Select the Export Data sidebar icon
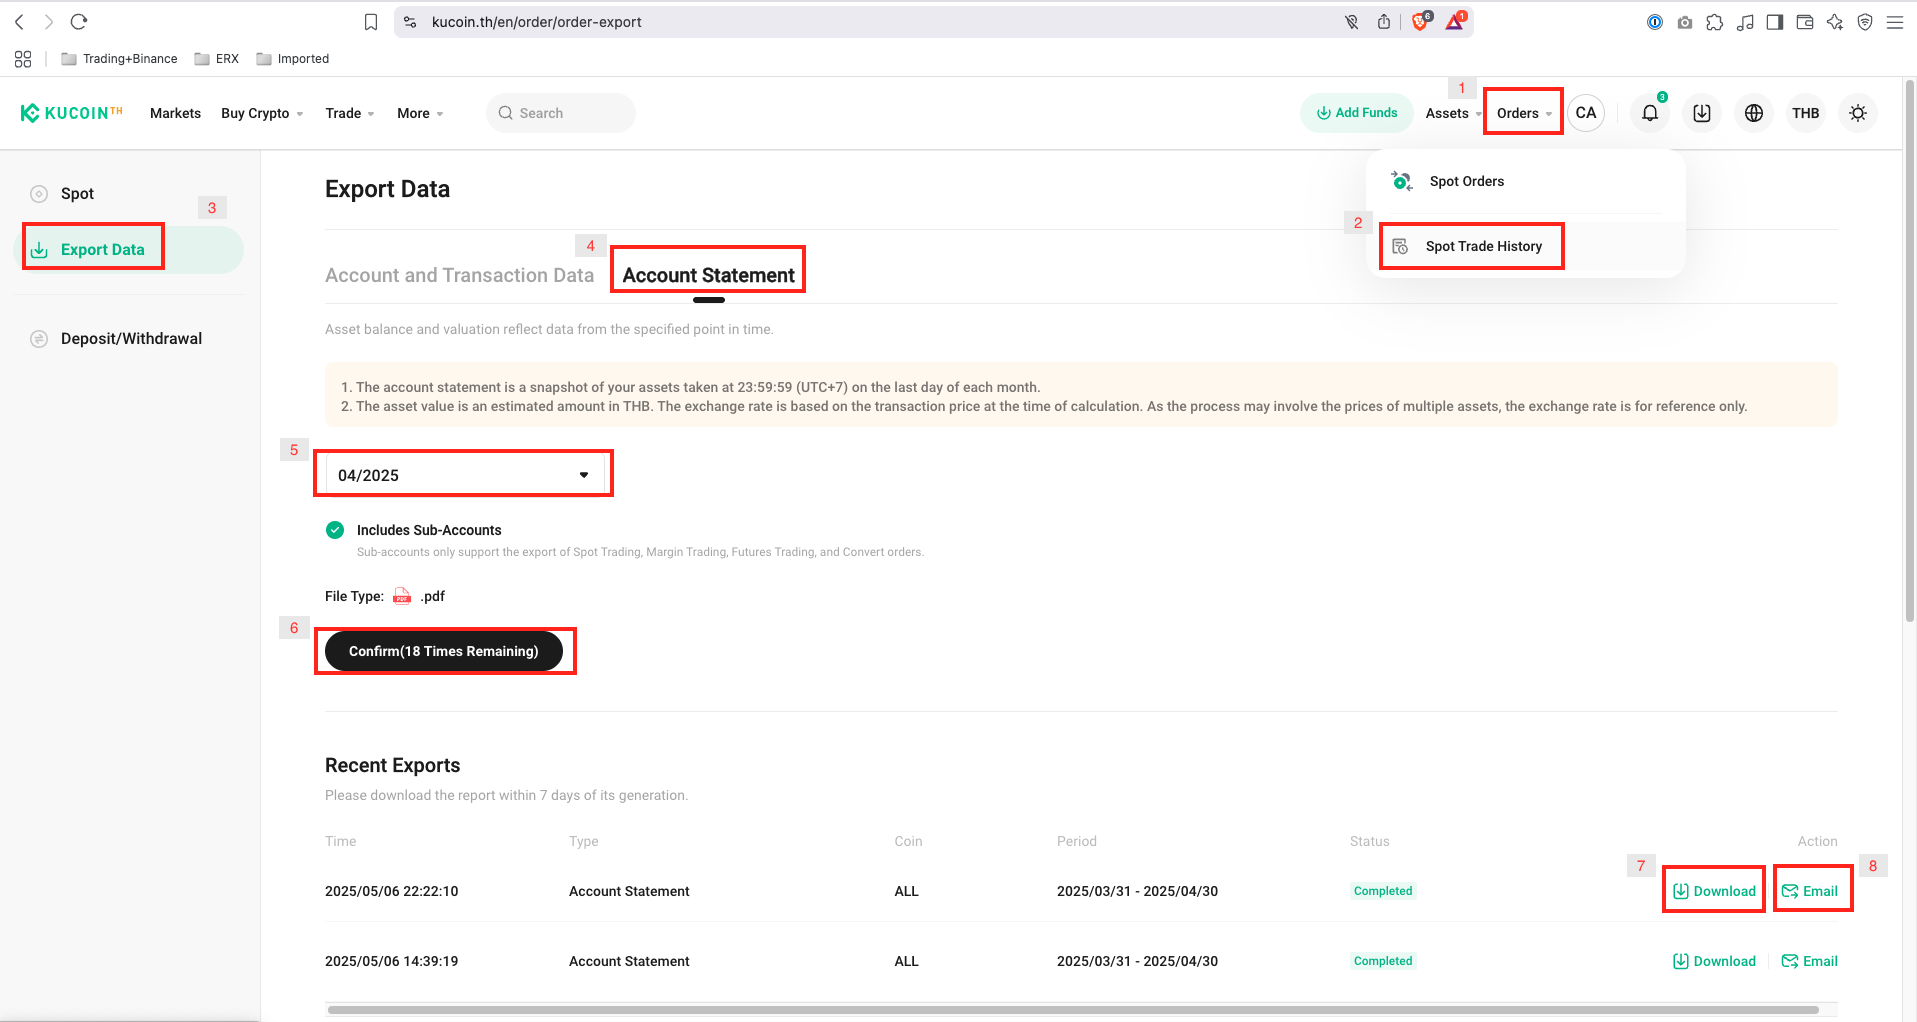The width and height of the screenshot is (1917, 1022). (41, 249)
